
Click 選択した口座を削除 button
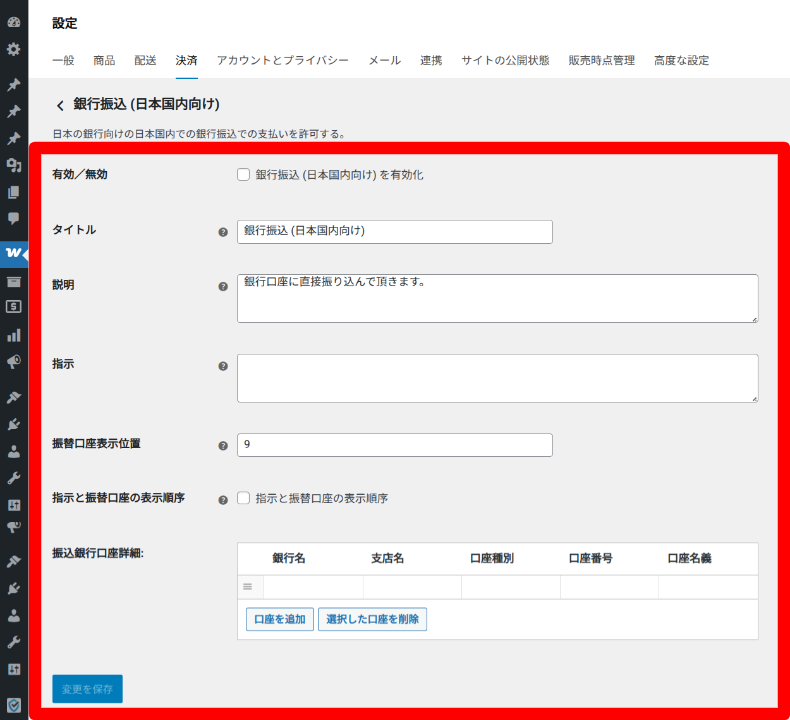372,619
